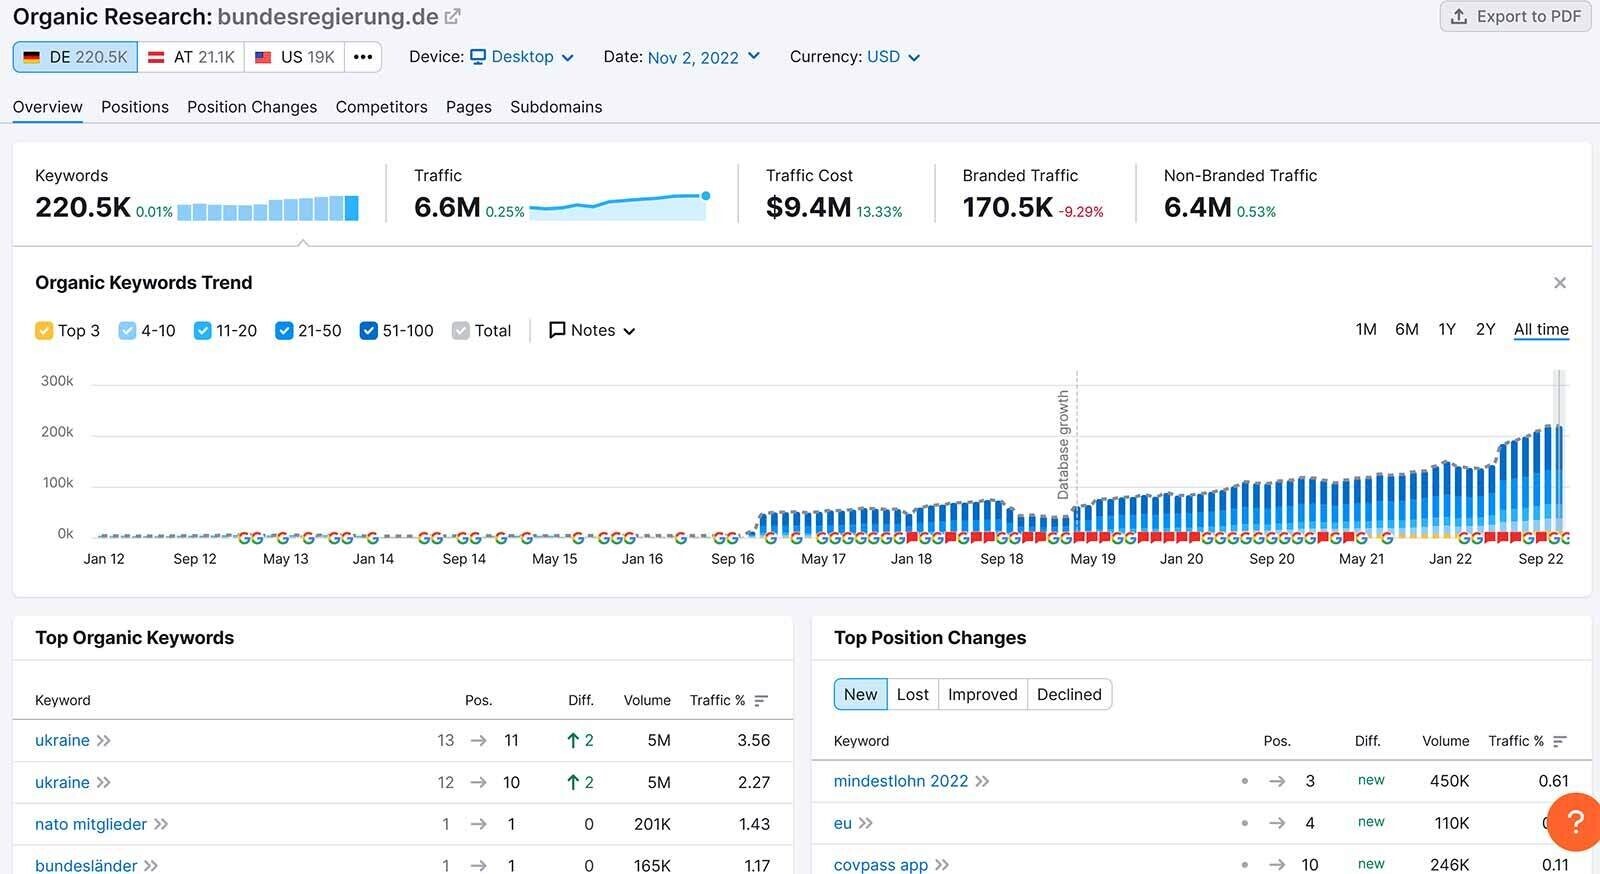1600x874 pixels.
Task: Toggle the 51-100 positions checkbox
Action: coord(368,331)
